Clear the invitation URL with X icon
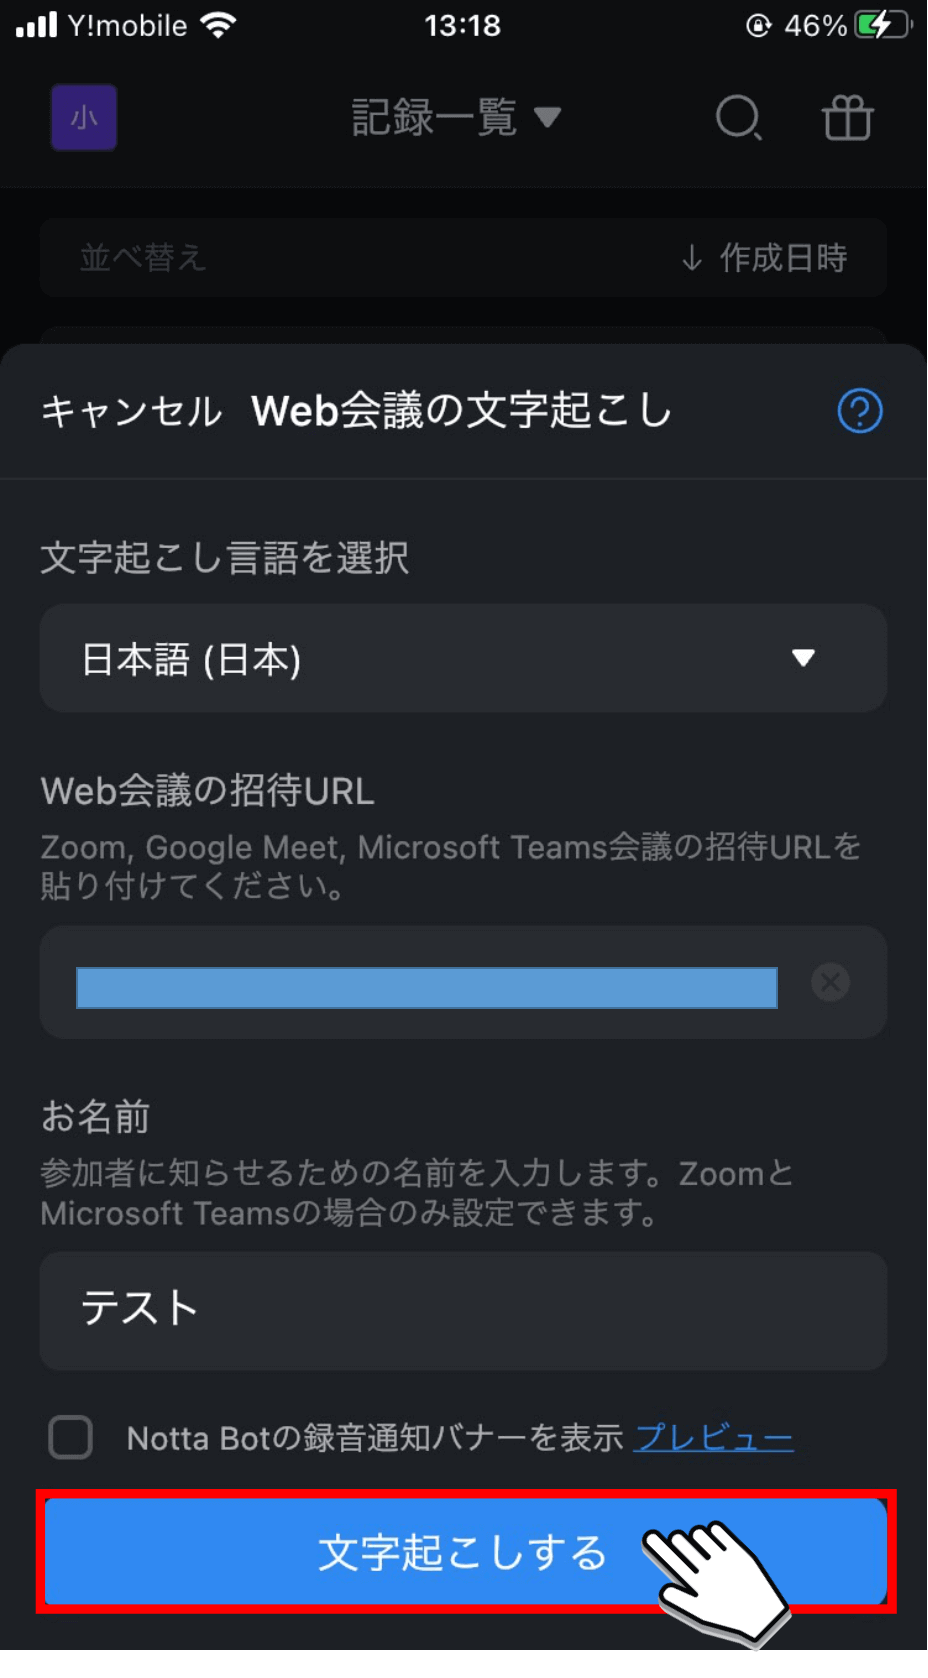The height and width of the screenshot is (1678, 928). tap(830, 982)
